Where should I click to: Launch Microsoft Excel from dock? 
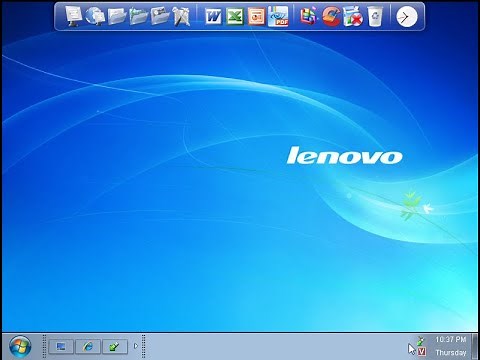click(x=235, y=16)
